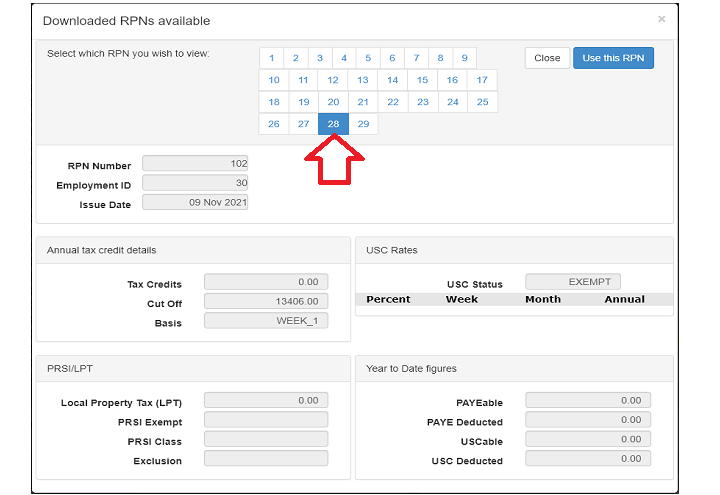Click the Close button
This screenshot has width=720, height=495.
click(x=547, y=58)
